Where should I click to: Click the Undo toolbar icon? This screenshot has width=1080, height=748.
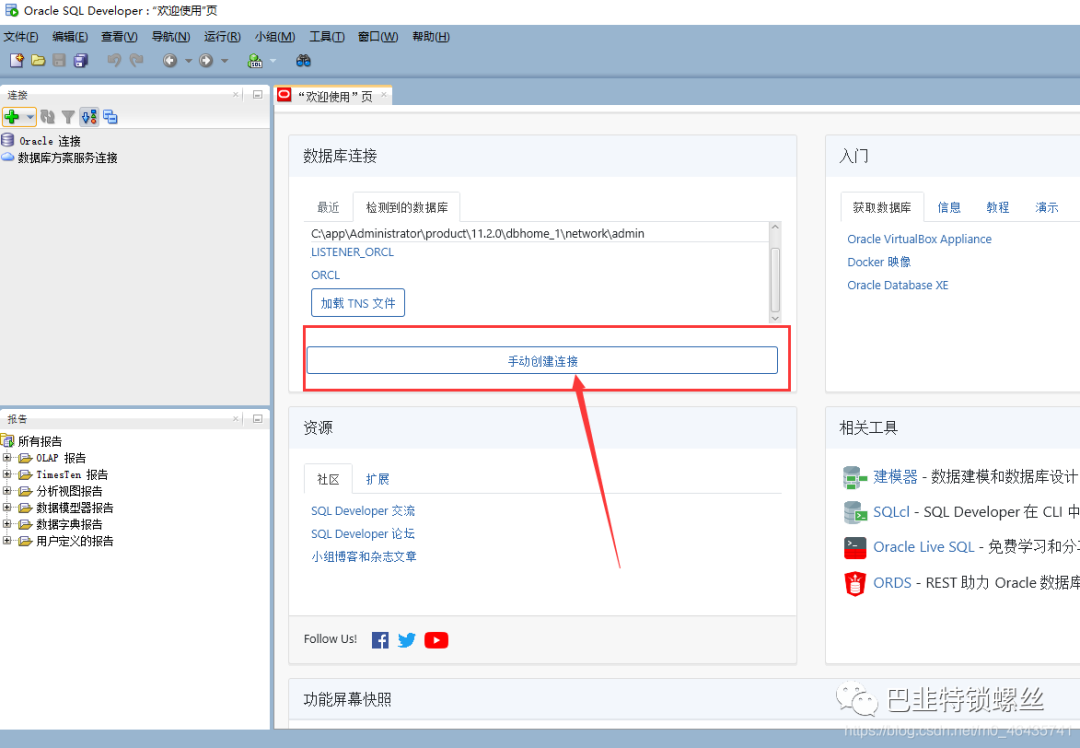tap(114, 61)
